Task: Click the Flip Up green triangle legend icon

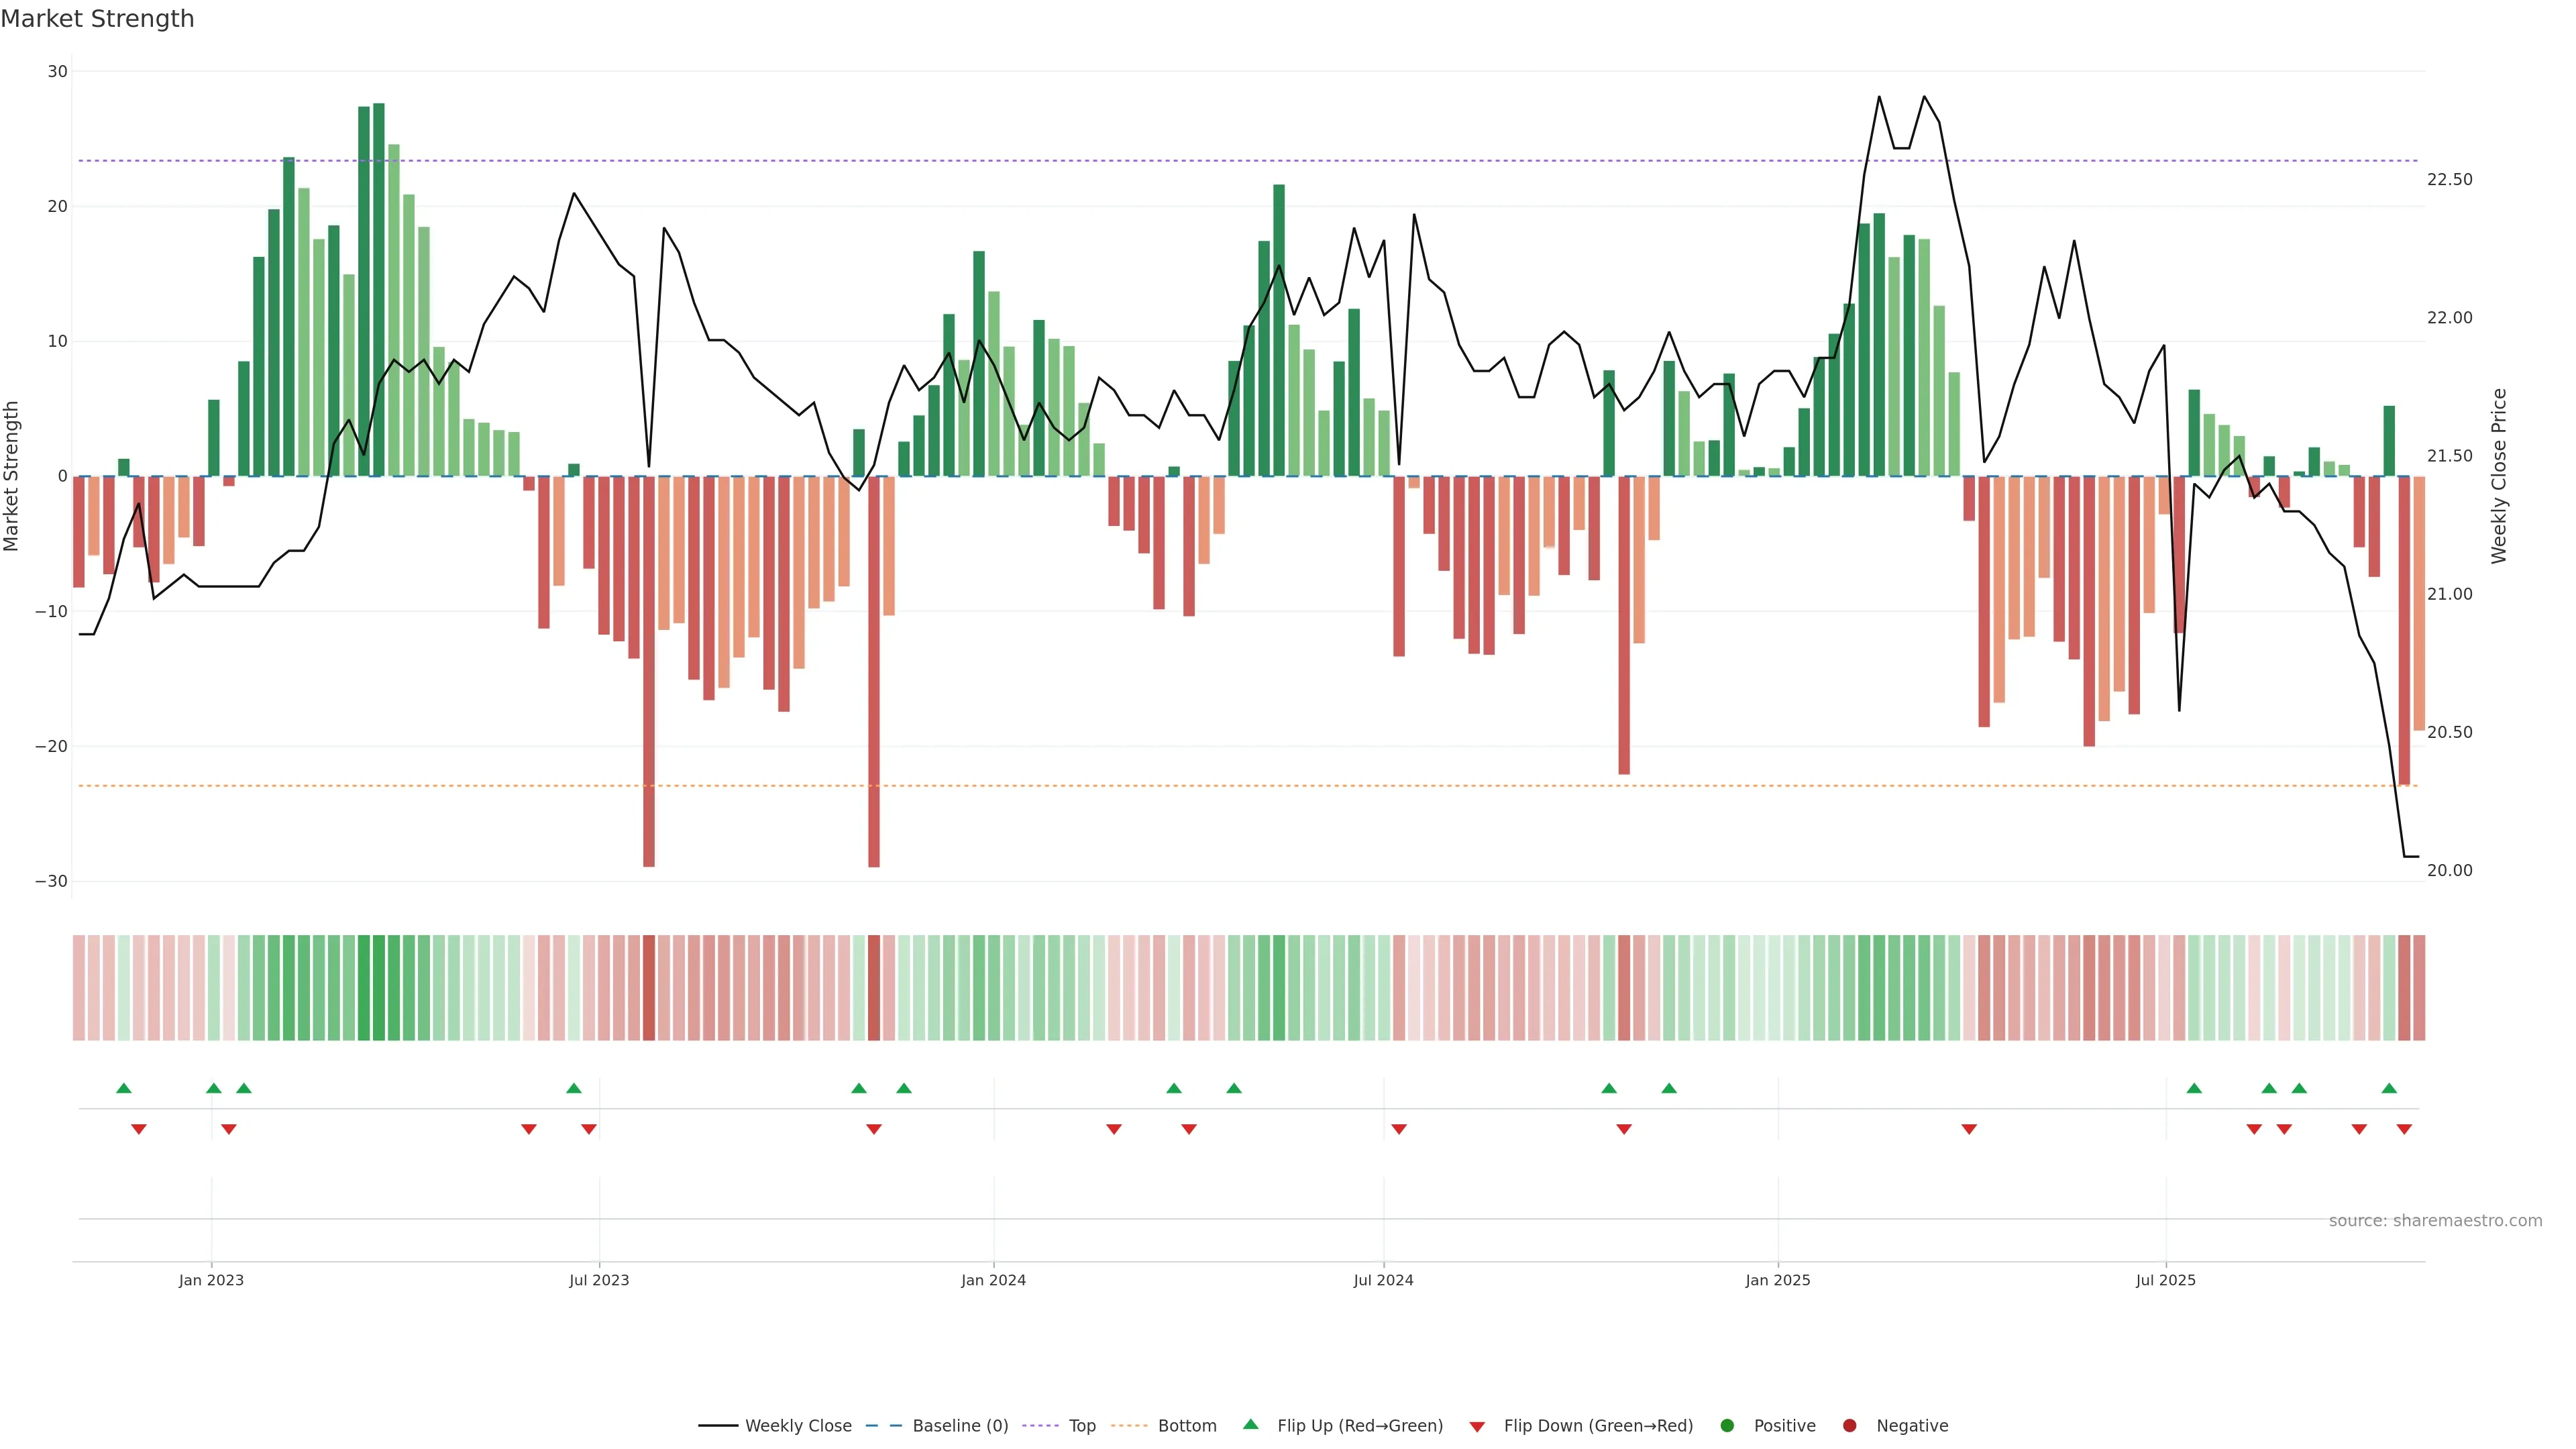Action: tap(1250, 1424)
